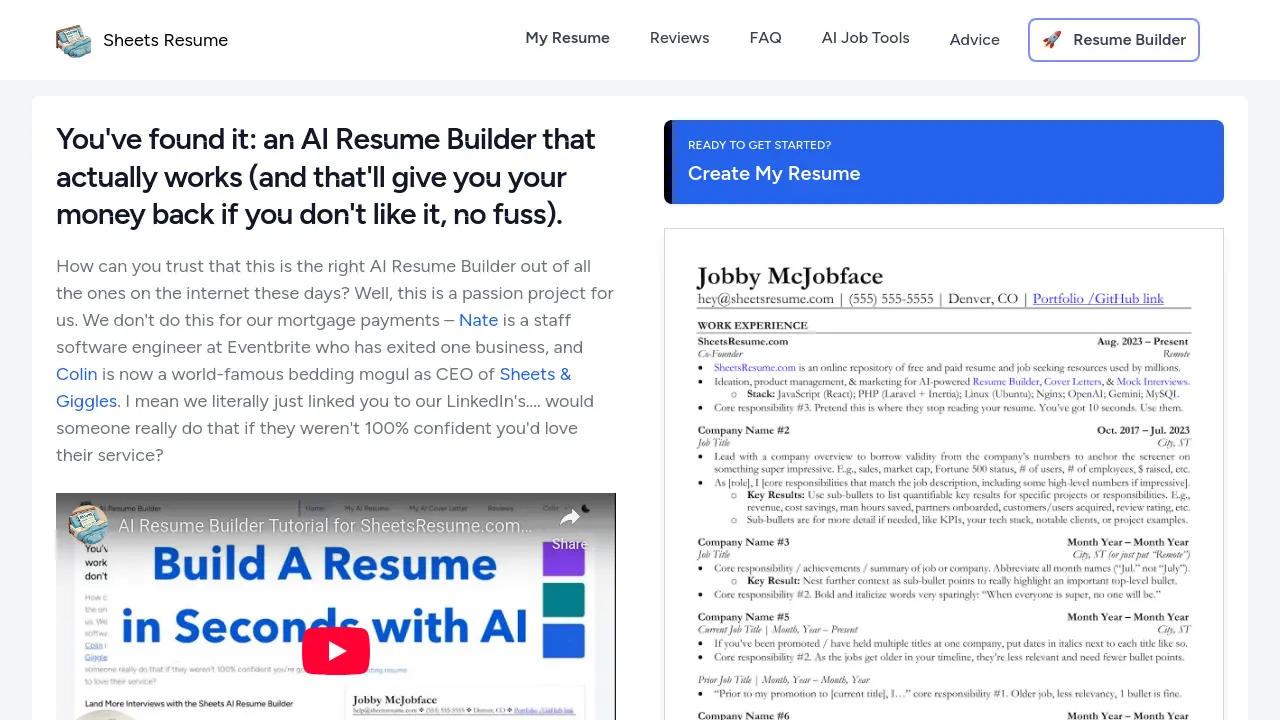Select Advice in the top navigation

pos(974,40)
